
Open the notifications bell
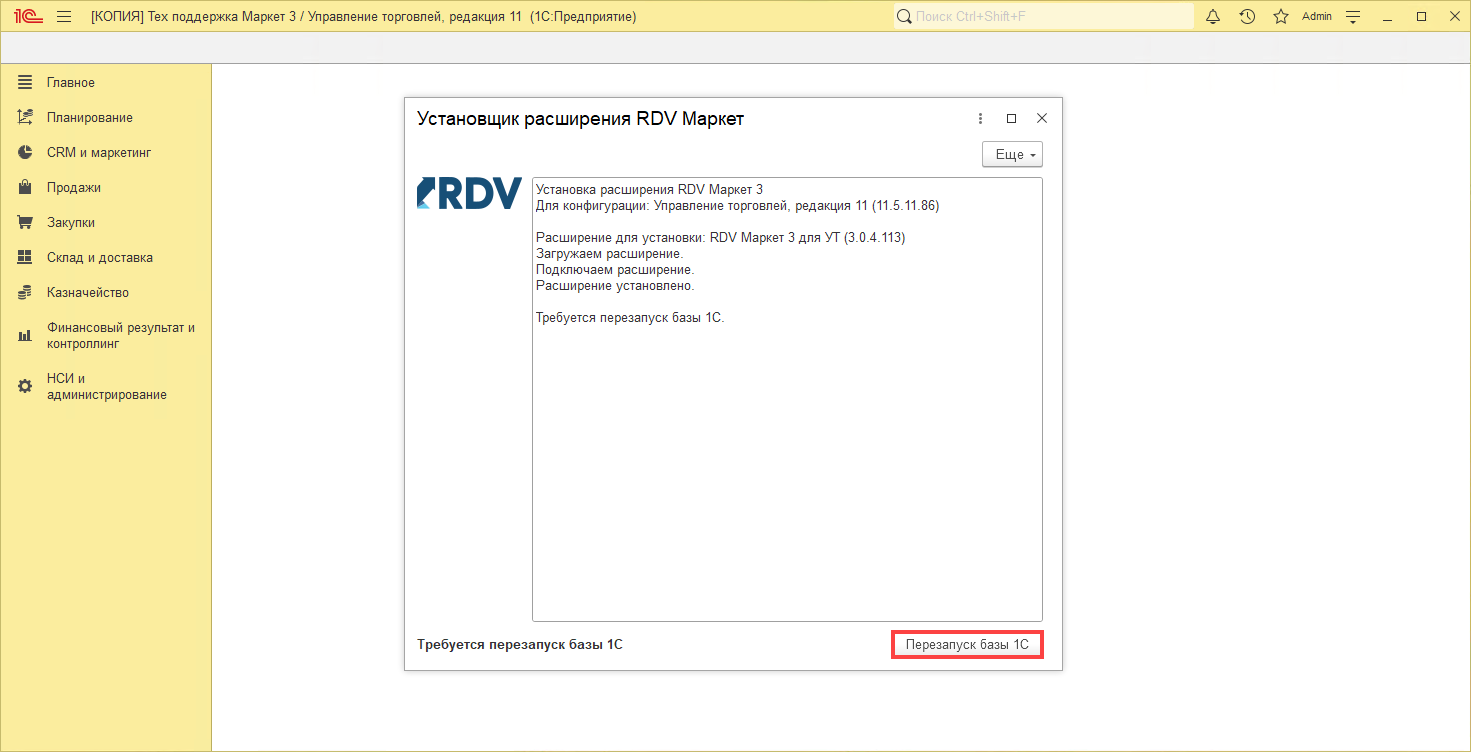1213,17
